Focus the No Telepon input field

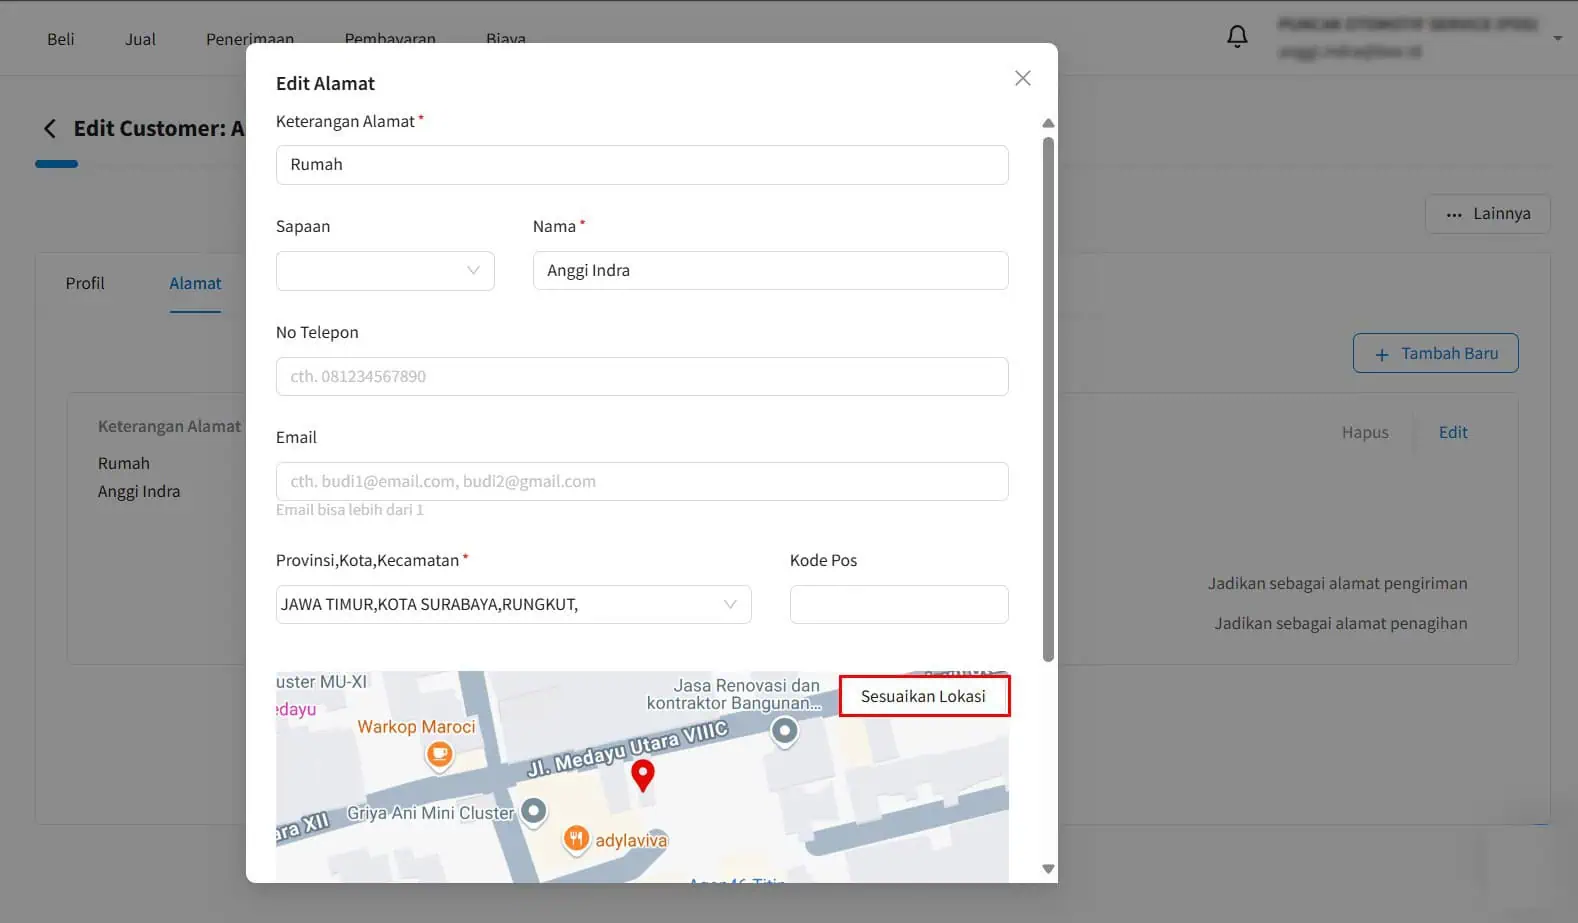pyautogui.click(x=642, y=377)
